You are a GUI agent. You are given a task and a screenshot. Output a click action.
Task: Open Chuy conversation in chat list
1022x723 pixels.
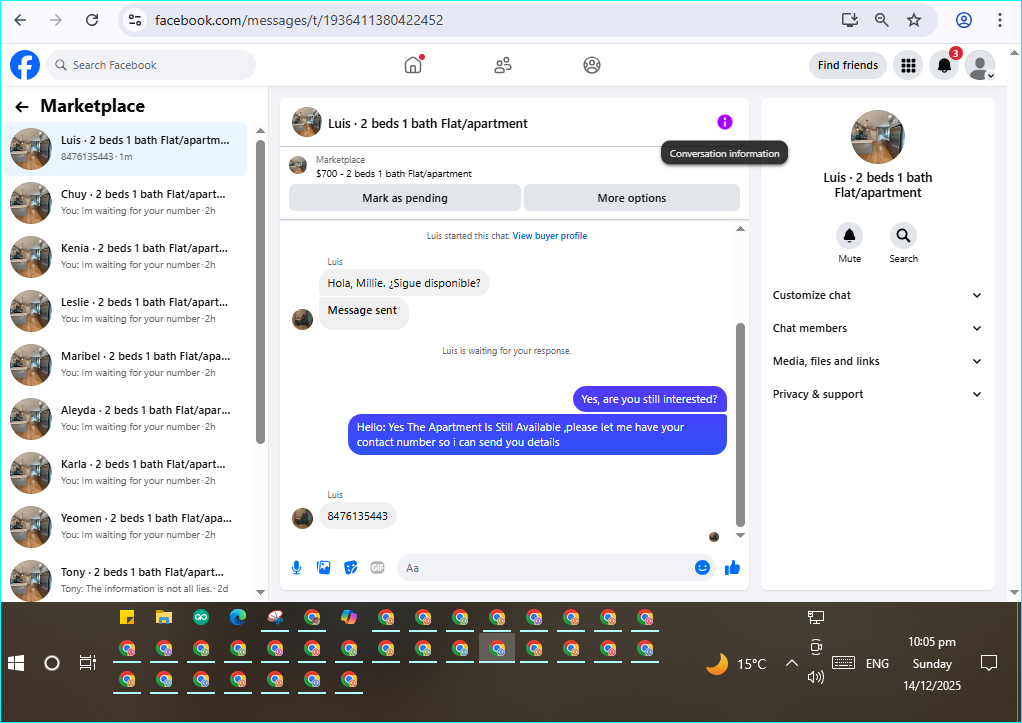[x=126, y=203]
